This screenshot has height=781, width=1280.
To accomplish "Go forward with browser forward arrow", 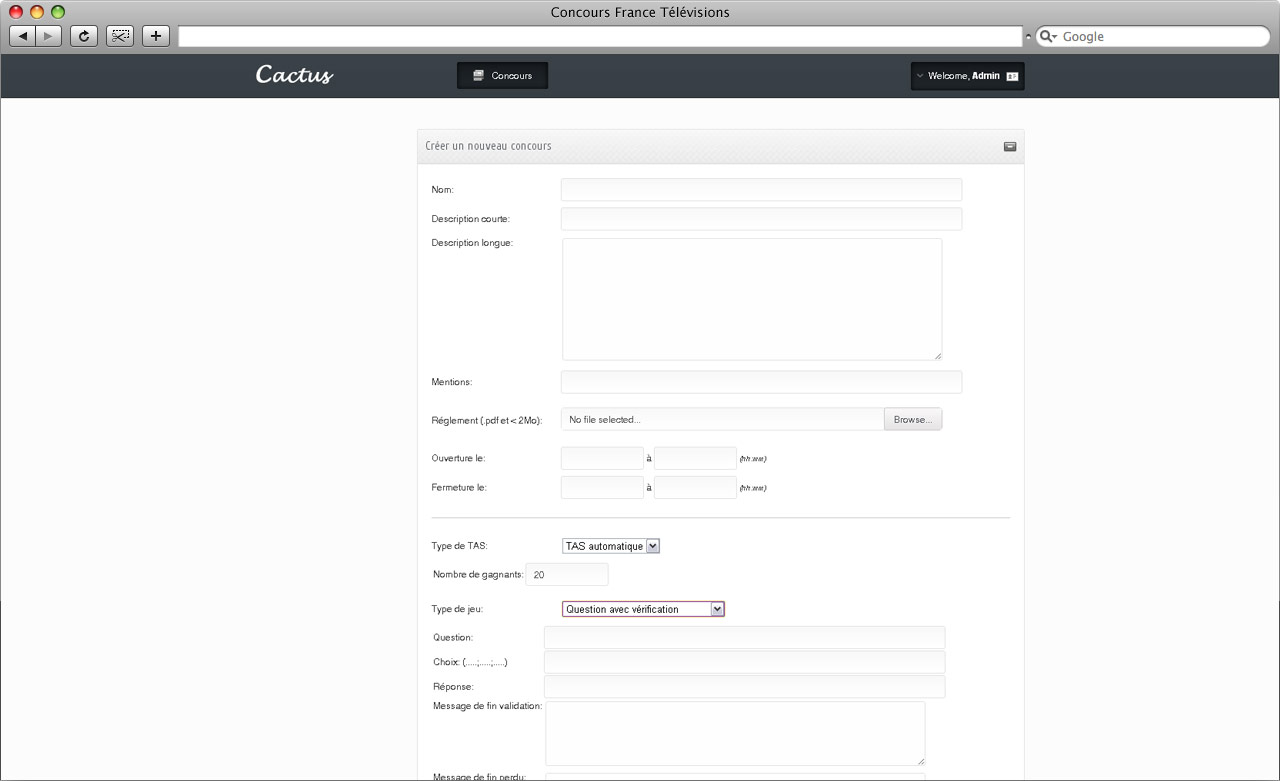I will point(48,36).
